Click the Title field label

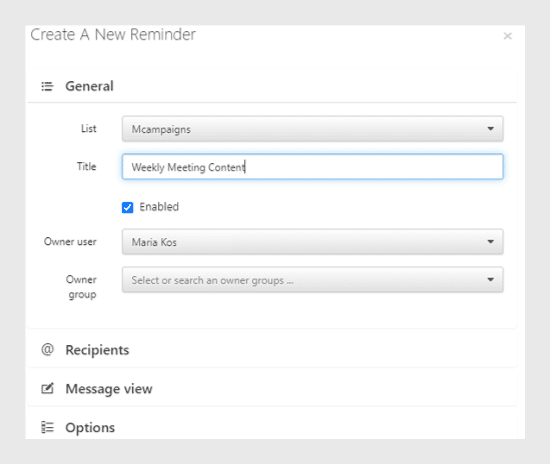tap(87, 166)
